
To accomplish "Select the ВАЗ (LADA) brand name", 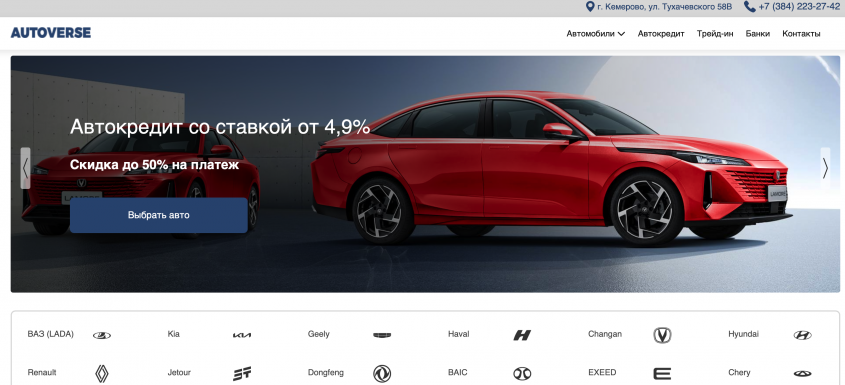I will 51,334.
